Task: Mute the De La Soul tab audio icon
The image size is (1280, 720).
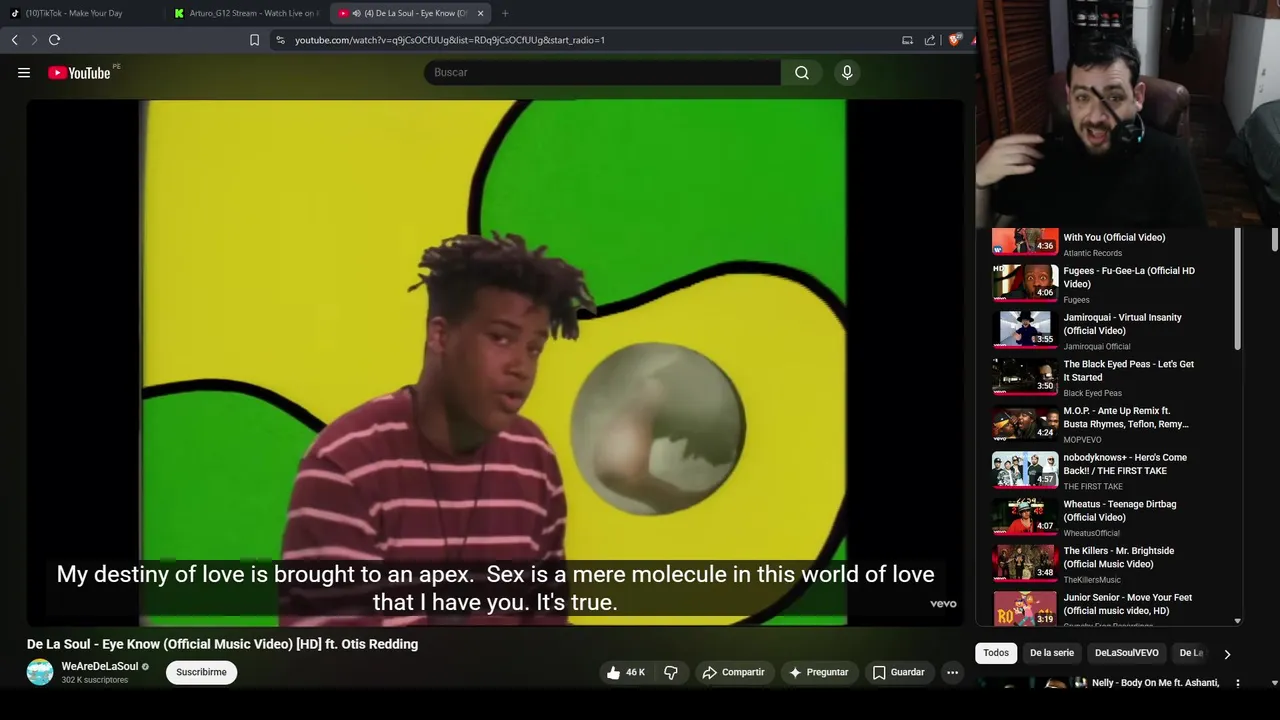Action: coord(357,13)
